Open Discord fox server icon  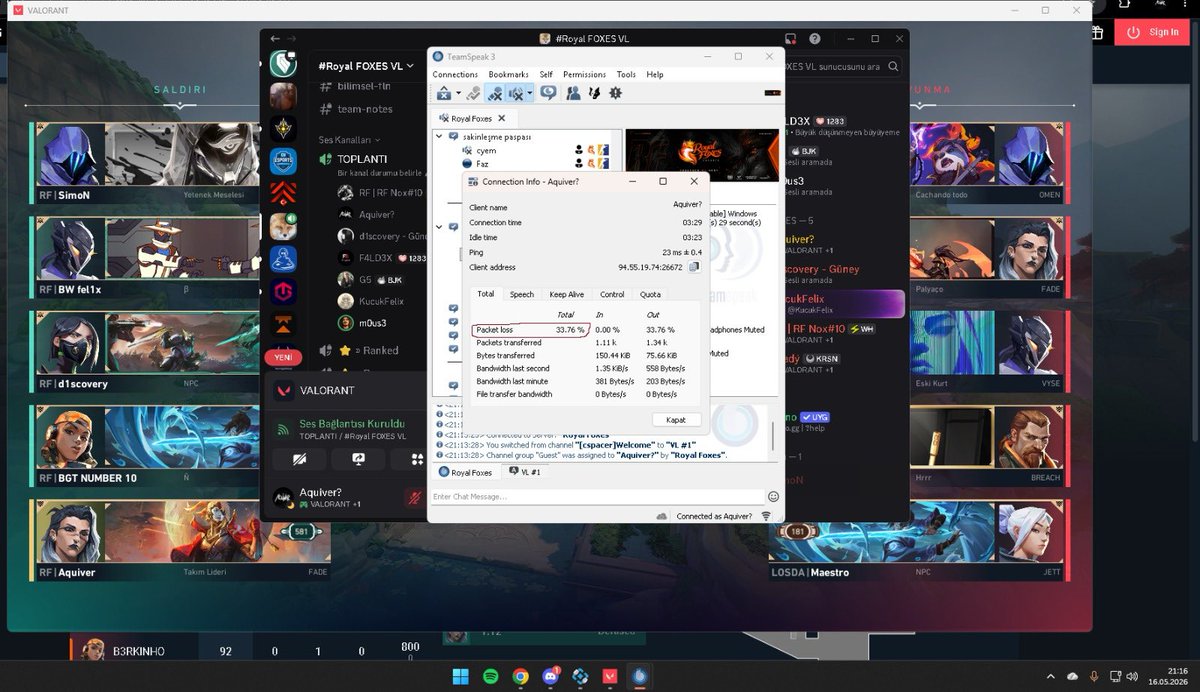pos(283,227)
